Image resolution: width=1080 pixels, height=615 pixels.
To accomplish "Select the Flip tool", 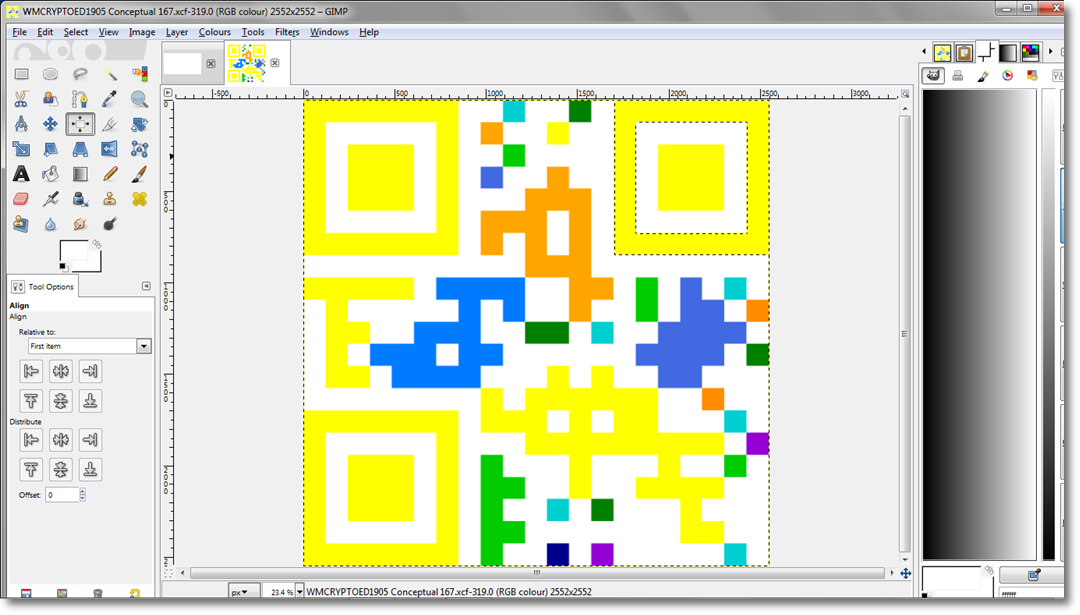I will tap(110, 149).
